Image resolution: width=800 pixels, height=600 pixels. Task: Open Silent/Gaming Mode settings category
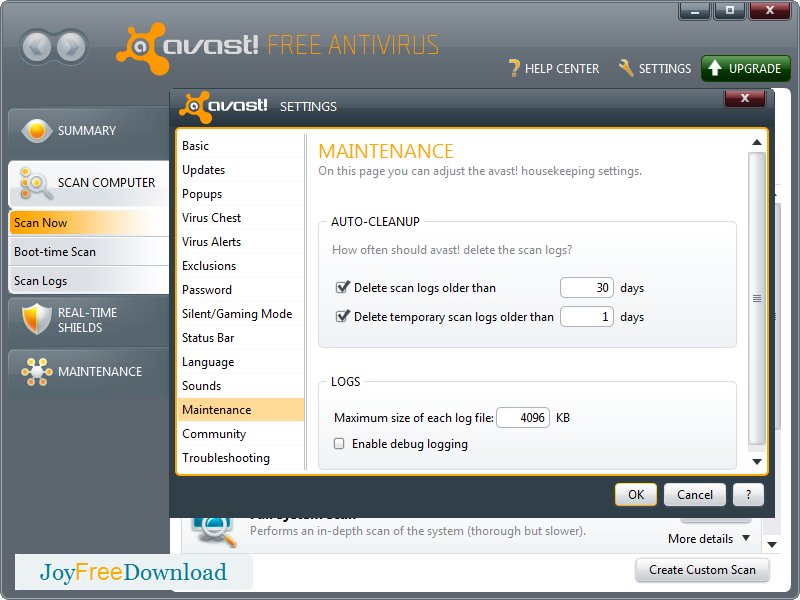[x=240, y=314]
